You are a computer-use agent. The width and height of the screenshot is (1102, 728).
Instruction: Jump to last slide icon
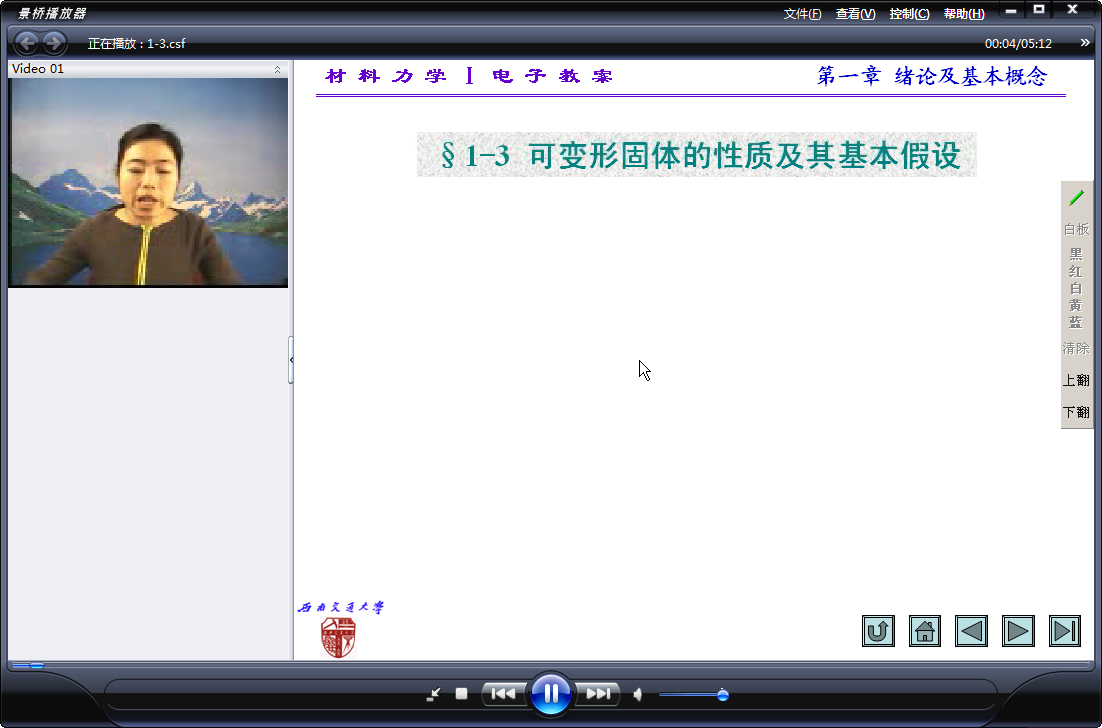pos(1065,631)
